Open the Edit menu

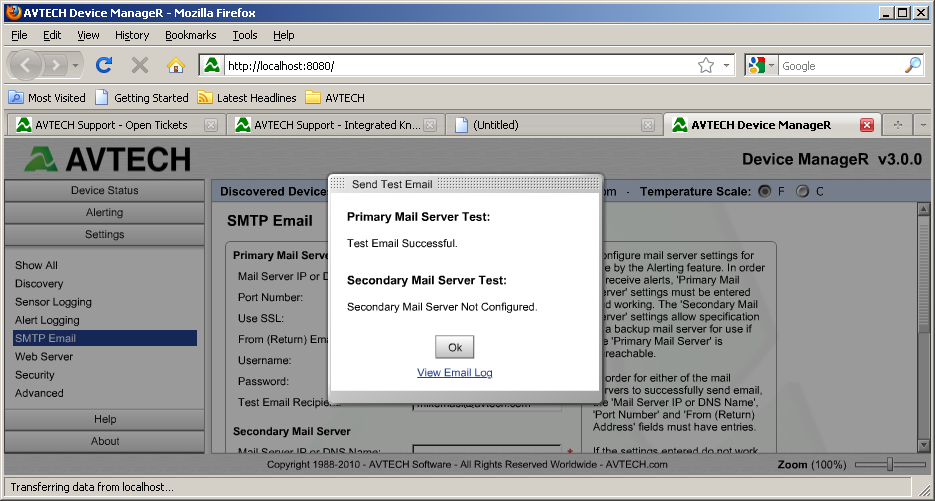[x=52, y=35]
